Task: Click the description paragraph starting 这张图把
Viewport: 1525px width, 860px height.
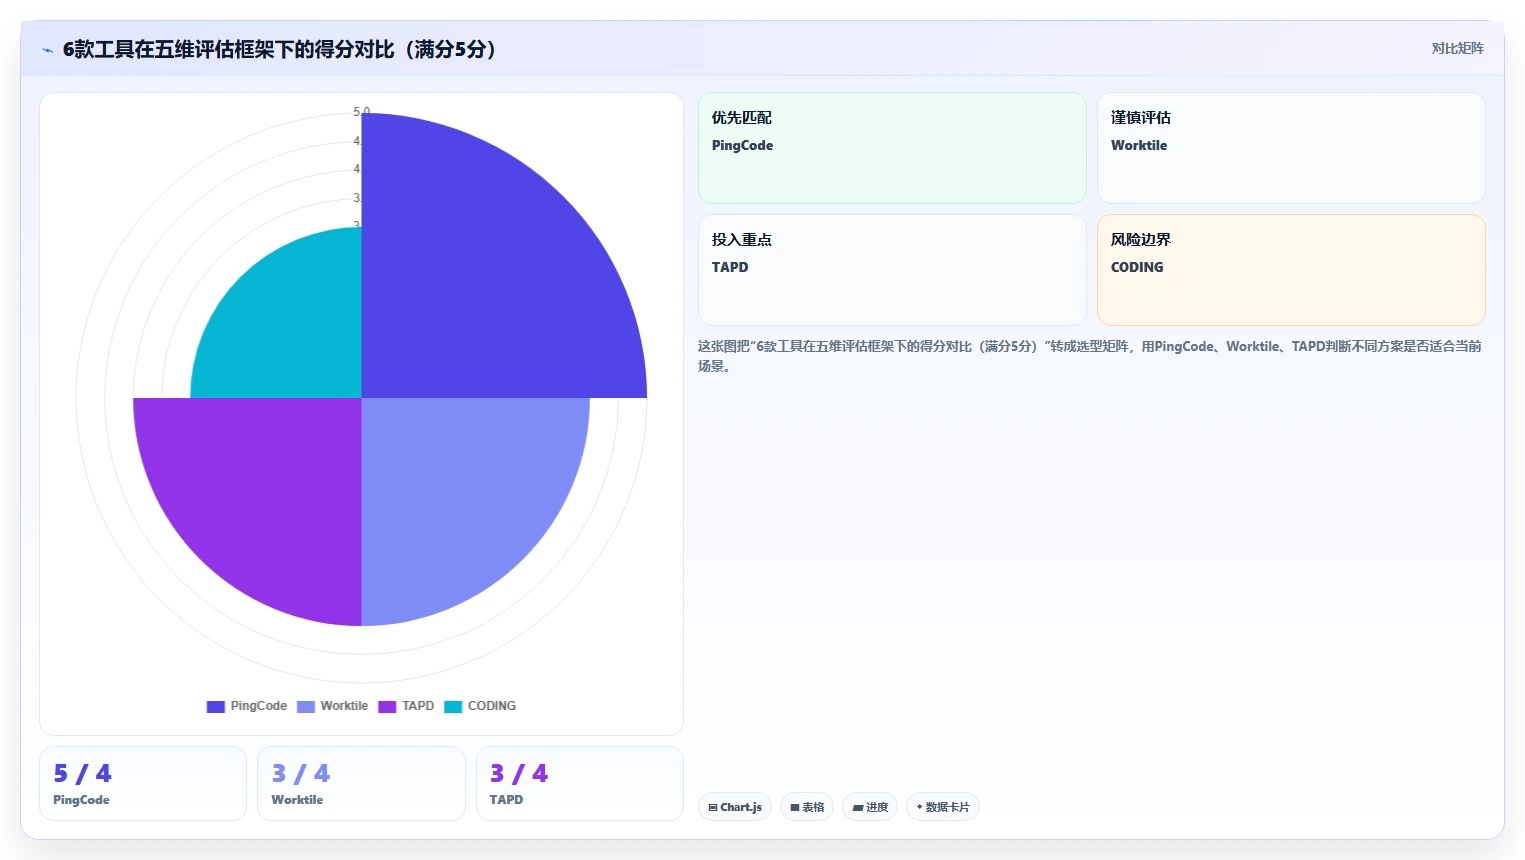Action: [x=1090, y=356]
